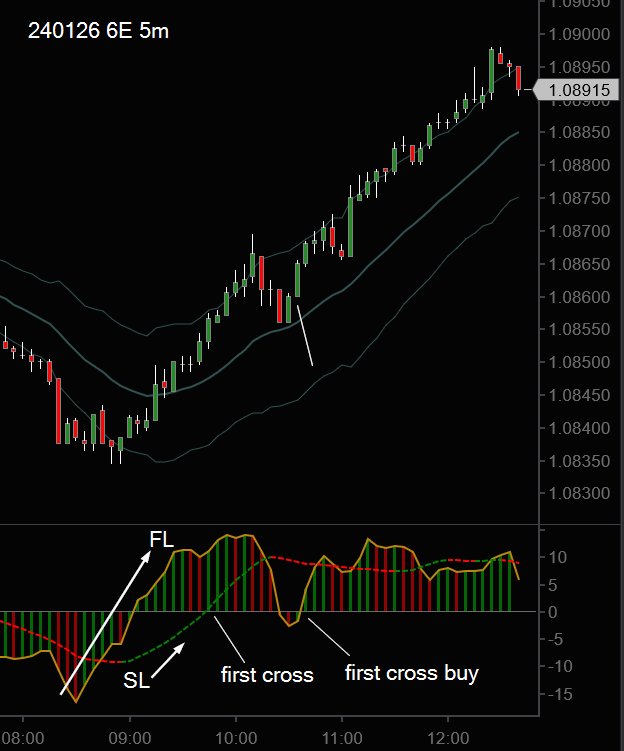Click the 1.09000 price axis label
Screen dimensions: 624x751
pos(579,34)
